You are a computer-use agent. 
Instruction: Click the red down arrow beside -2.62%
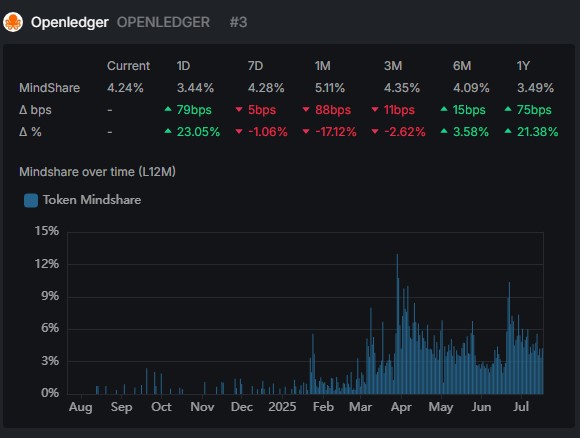click(x=375, y=131)
